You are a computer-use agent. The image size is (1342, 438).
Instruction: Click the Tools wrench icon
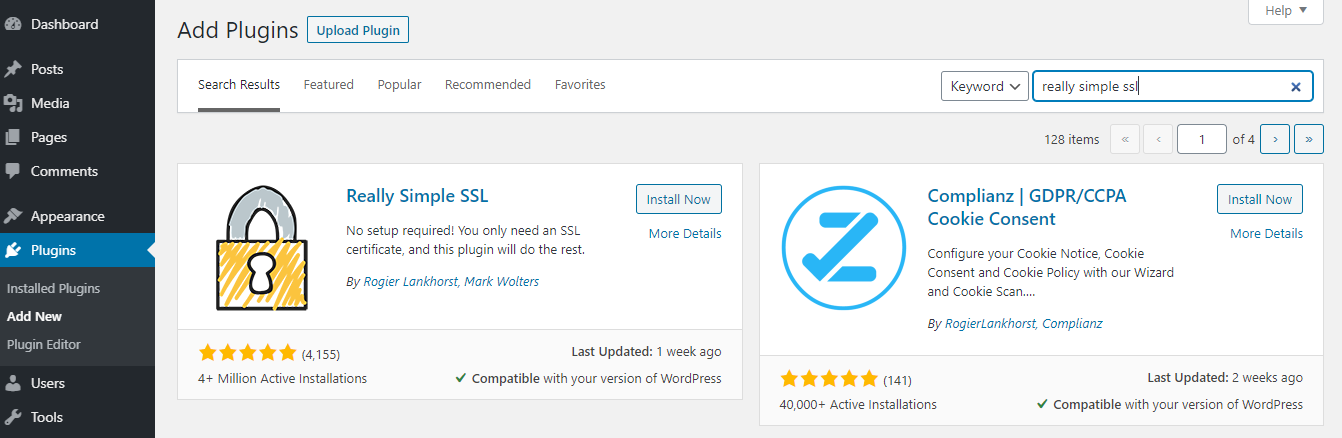pyautogui.click(x=14, y=417)
